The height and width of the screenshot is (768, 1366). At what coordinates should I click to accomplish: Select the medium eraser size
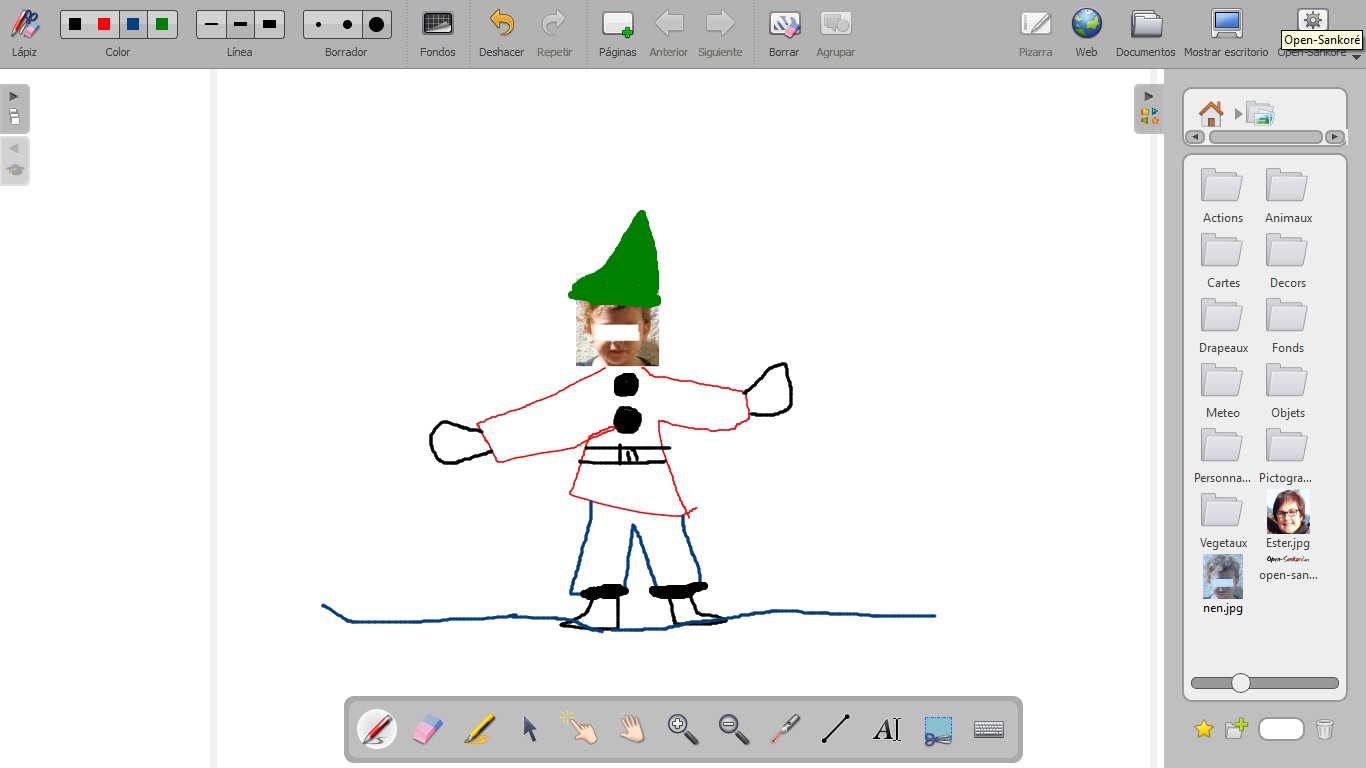click(347, 24)
